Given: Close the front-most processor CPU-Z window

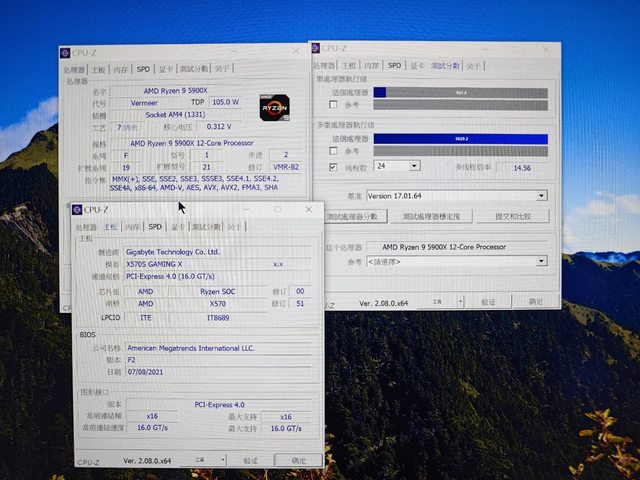Looking at the screenshot, I should pyautogui.click(x=295, y=50).
